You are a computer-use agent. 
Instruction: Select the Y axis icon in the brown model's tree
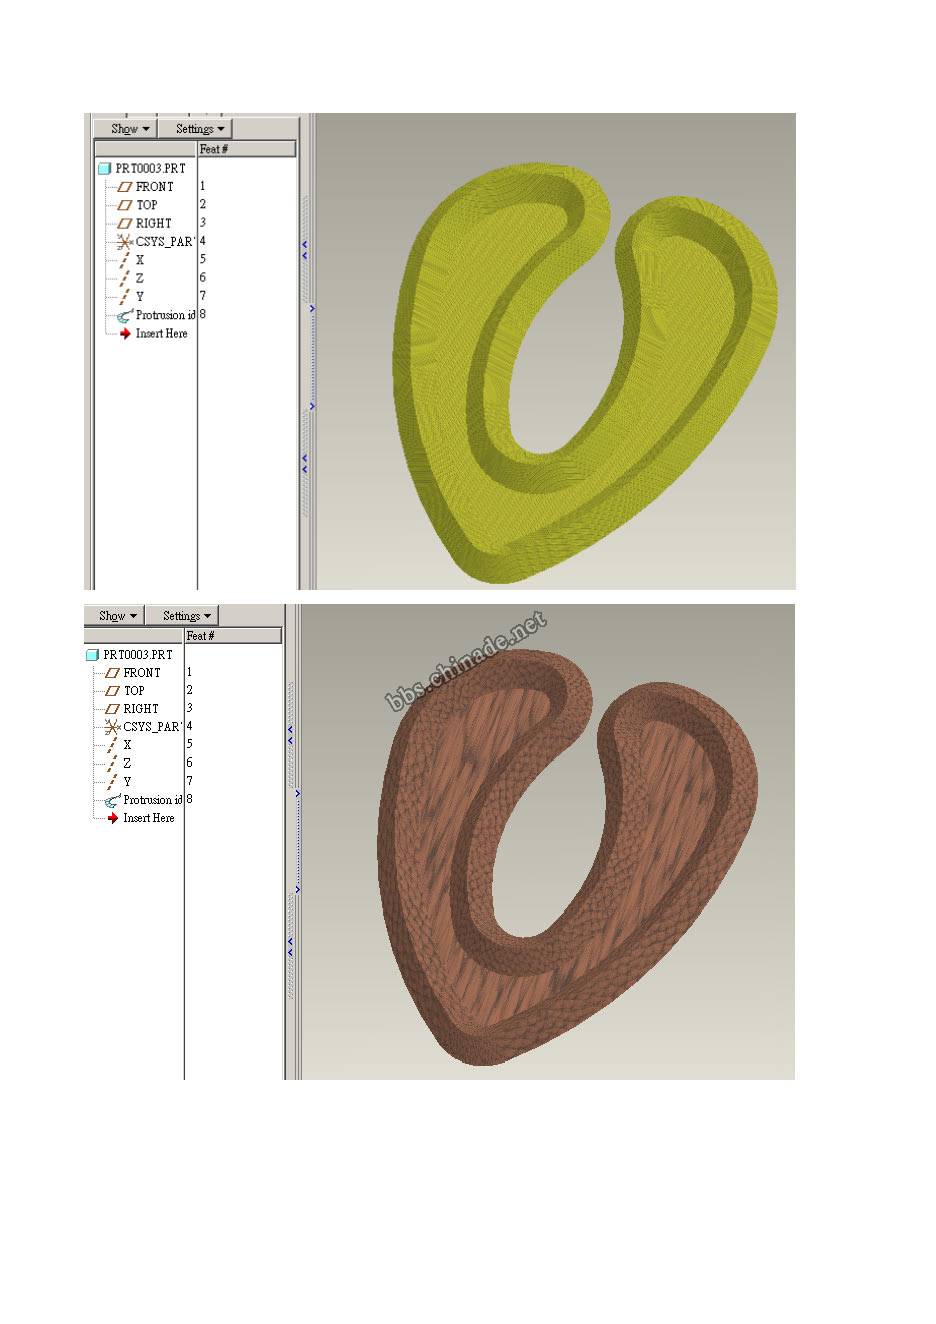(113, 781)
